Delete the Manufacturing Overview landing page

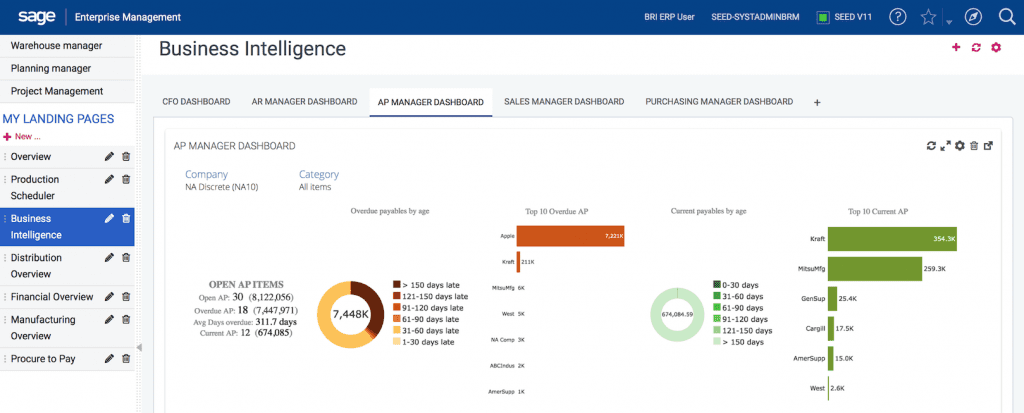point(126,320)
